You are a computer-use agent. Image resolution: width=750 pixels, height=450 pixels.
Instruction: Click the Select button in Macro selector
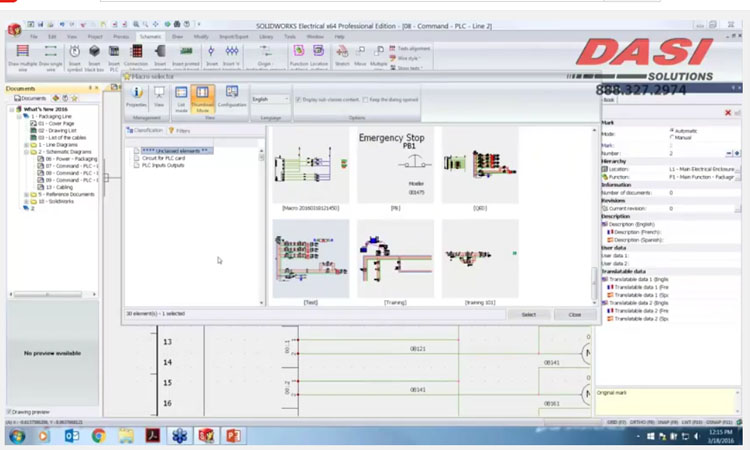[x=529, y=314]
